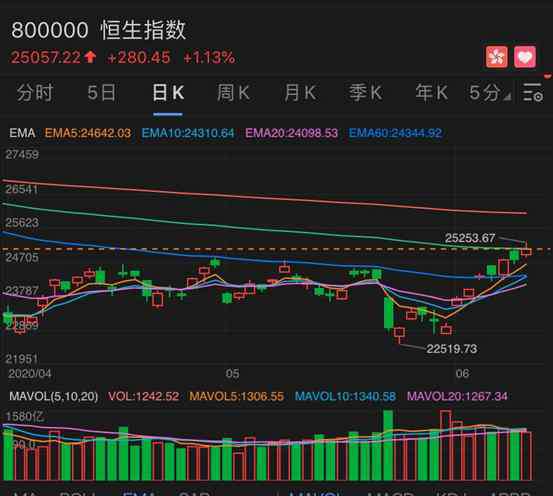Switch to the 分时 intraday tab

pyautogui.click(x=35, y=93)
